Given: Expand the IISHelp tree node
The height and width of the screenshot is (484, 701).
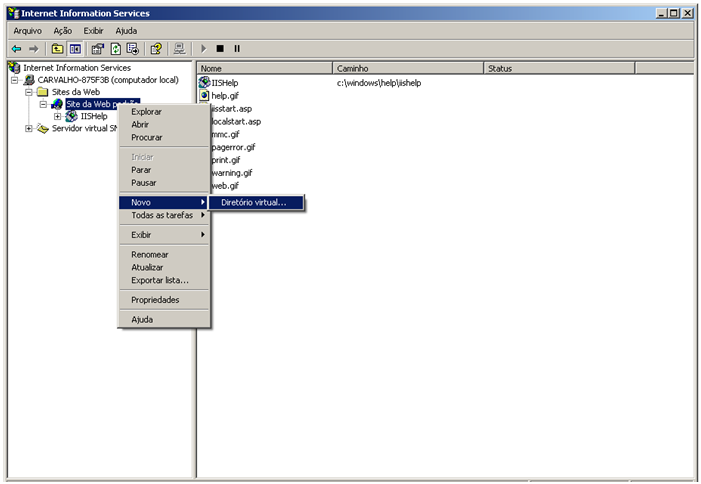Looking at the screenshot, I should point(57,116).
